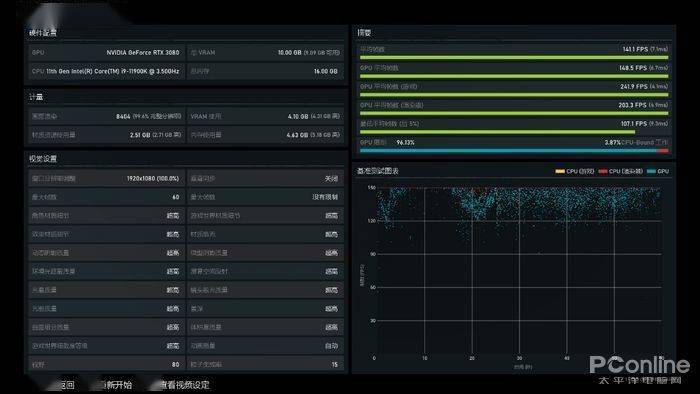Click the yellow CPU legend swatch
The image size is (700, 394).
[560, 171]
